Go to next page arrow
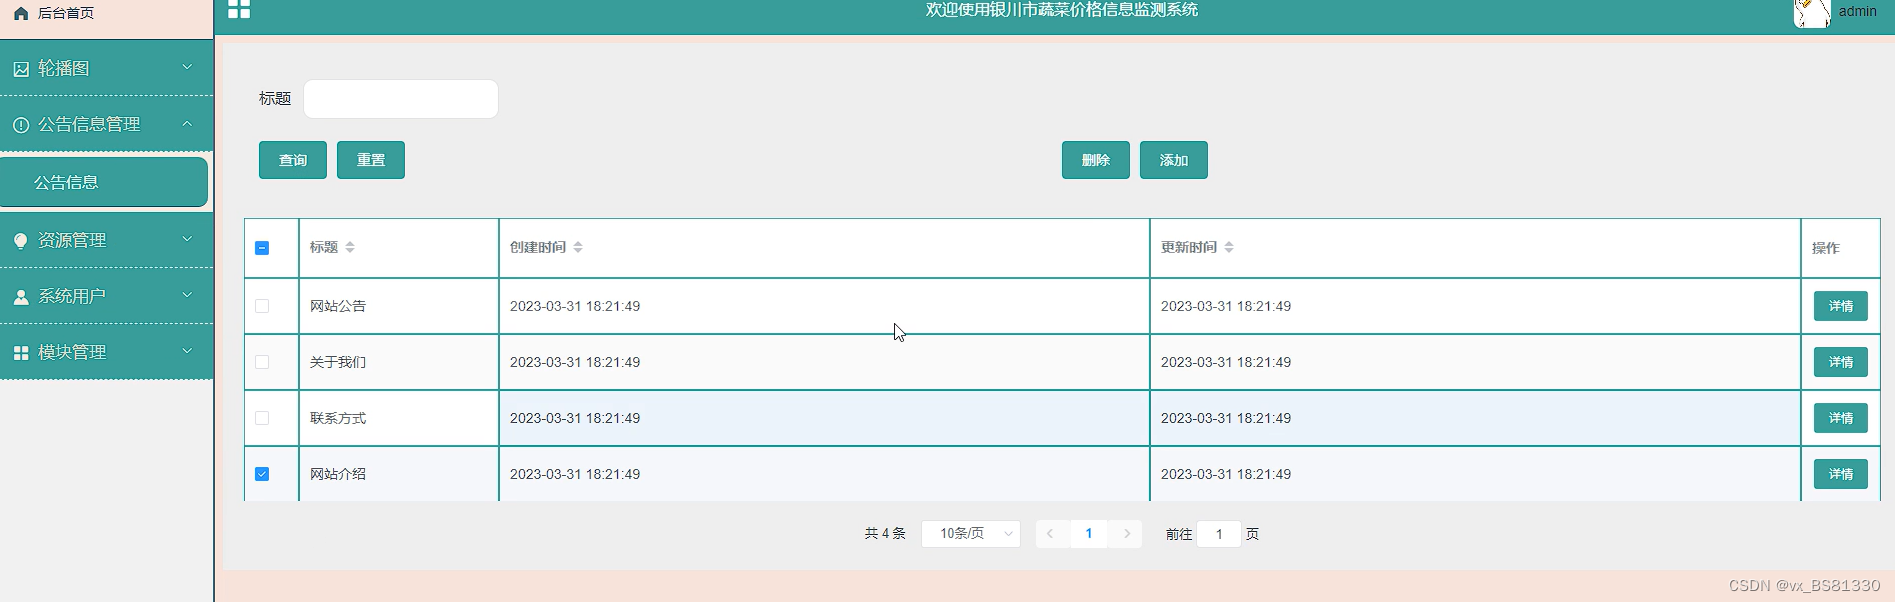This screenshot has height=602, width=1895. 1127,534
